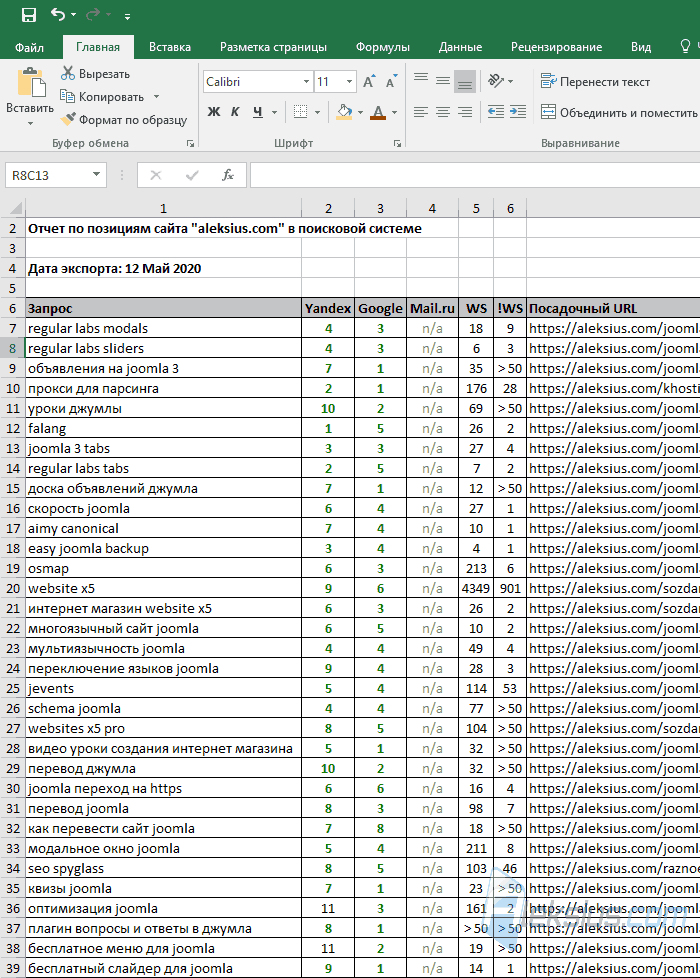Click the Undo arrow icon

click(58, 14)
